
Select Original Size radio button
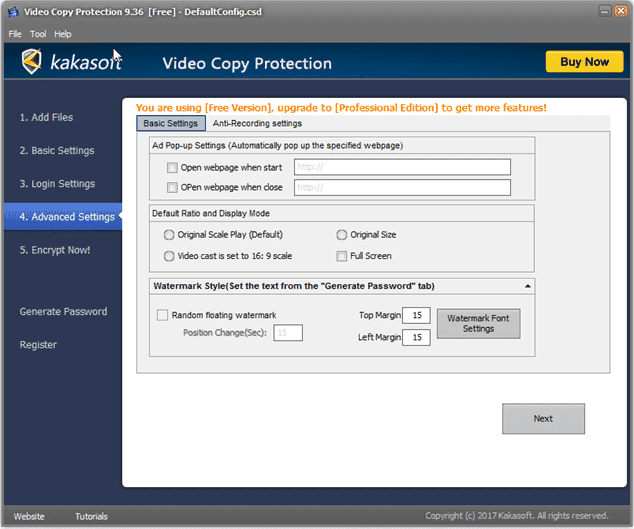click(x=342, y=235)
